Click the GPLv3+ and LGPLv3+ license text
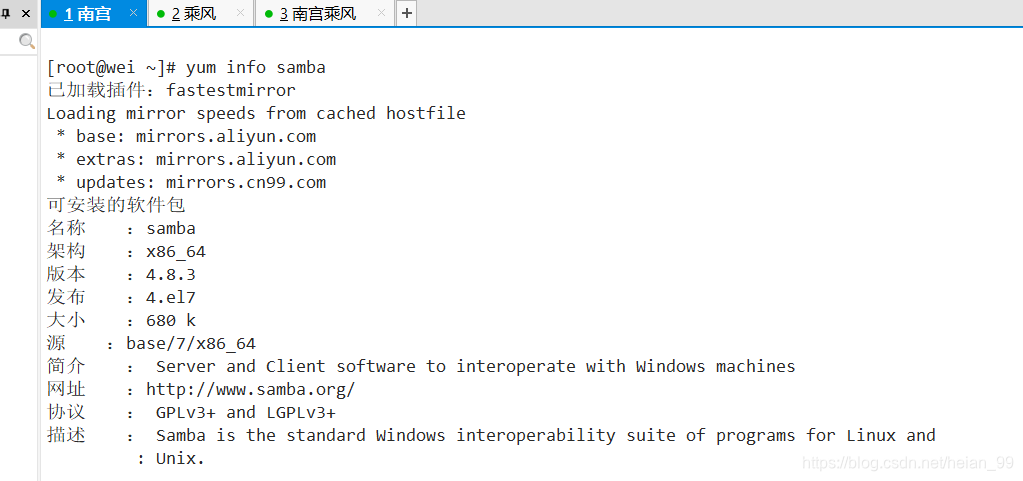The width and height of the screenshot is (1023, 481). (246, 412)
